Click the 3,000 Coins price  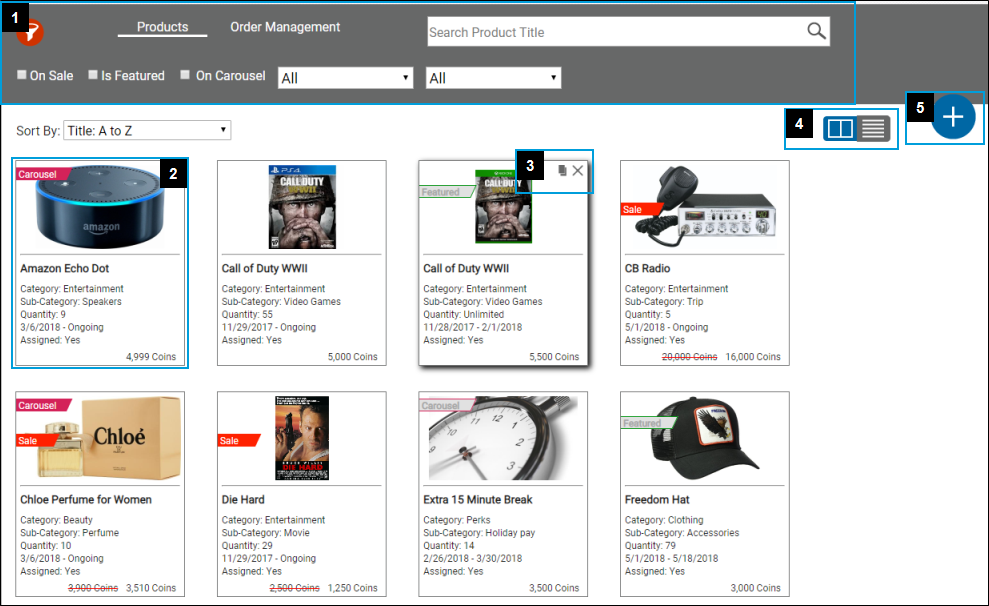point(756,588)
